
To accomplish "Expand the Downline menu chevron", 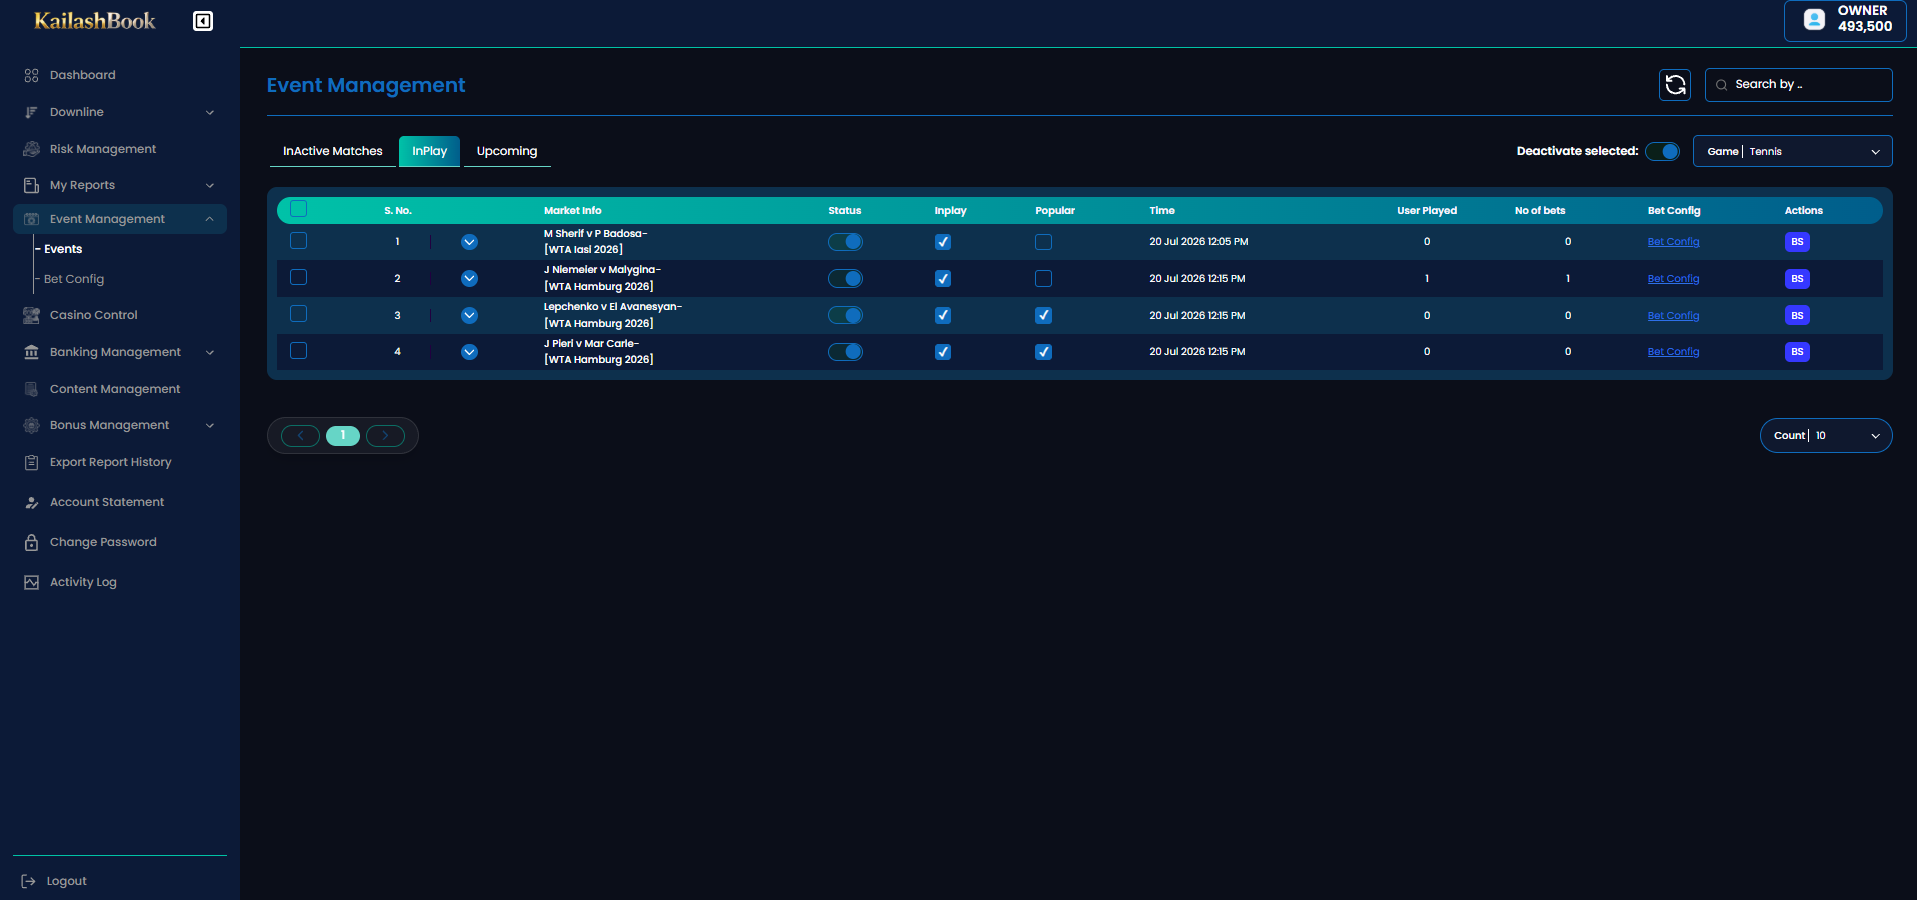I will [210, 112].
